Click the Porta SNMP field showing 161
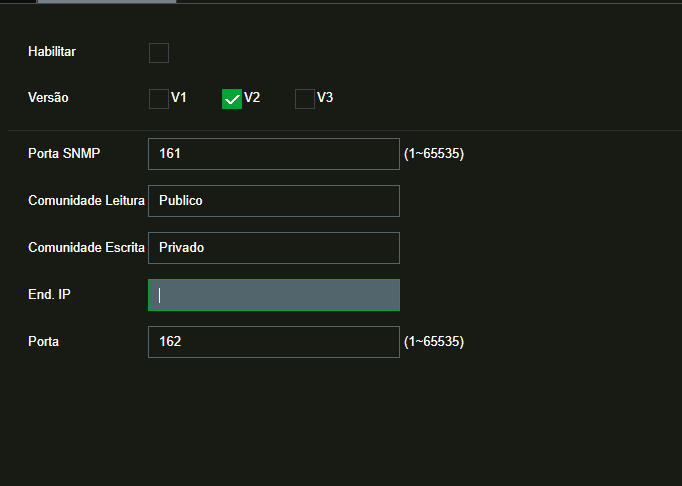 (x=273, y=154)
